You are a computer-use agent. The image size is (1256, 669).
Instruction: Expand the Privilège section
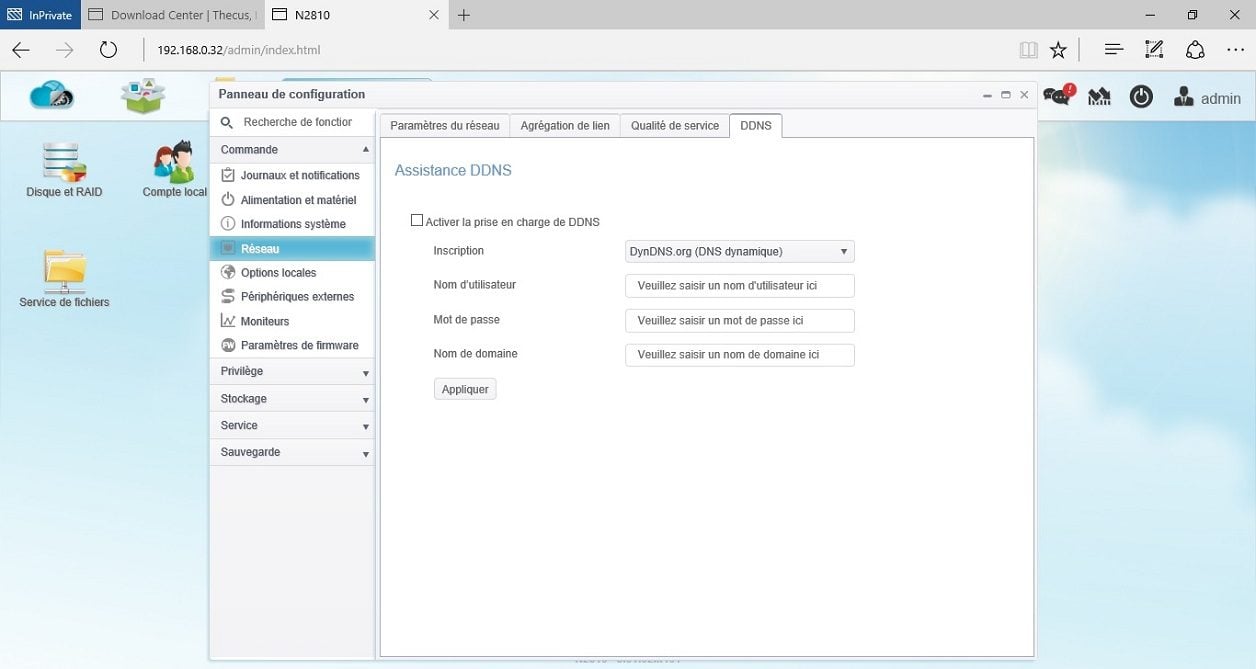[x=291, y=372]
